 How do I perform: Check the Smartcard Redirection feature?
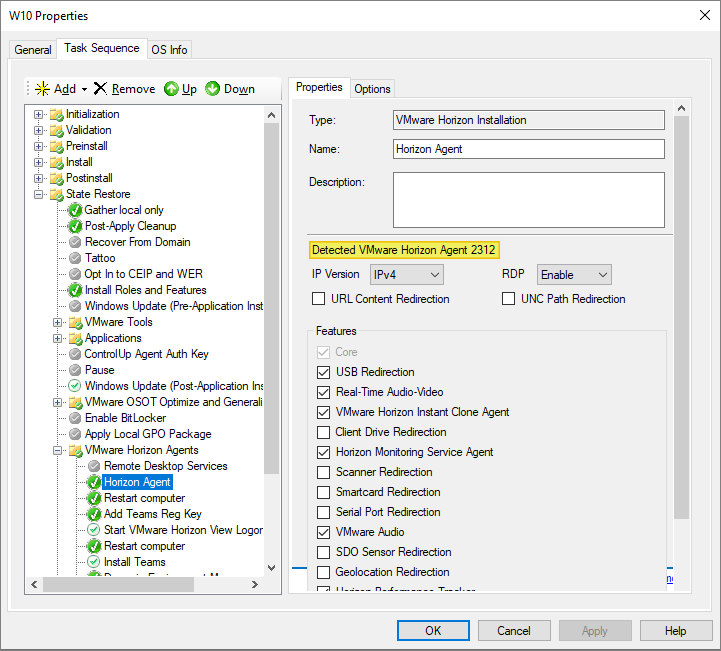coord(323,492)
